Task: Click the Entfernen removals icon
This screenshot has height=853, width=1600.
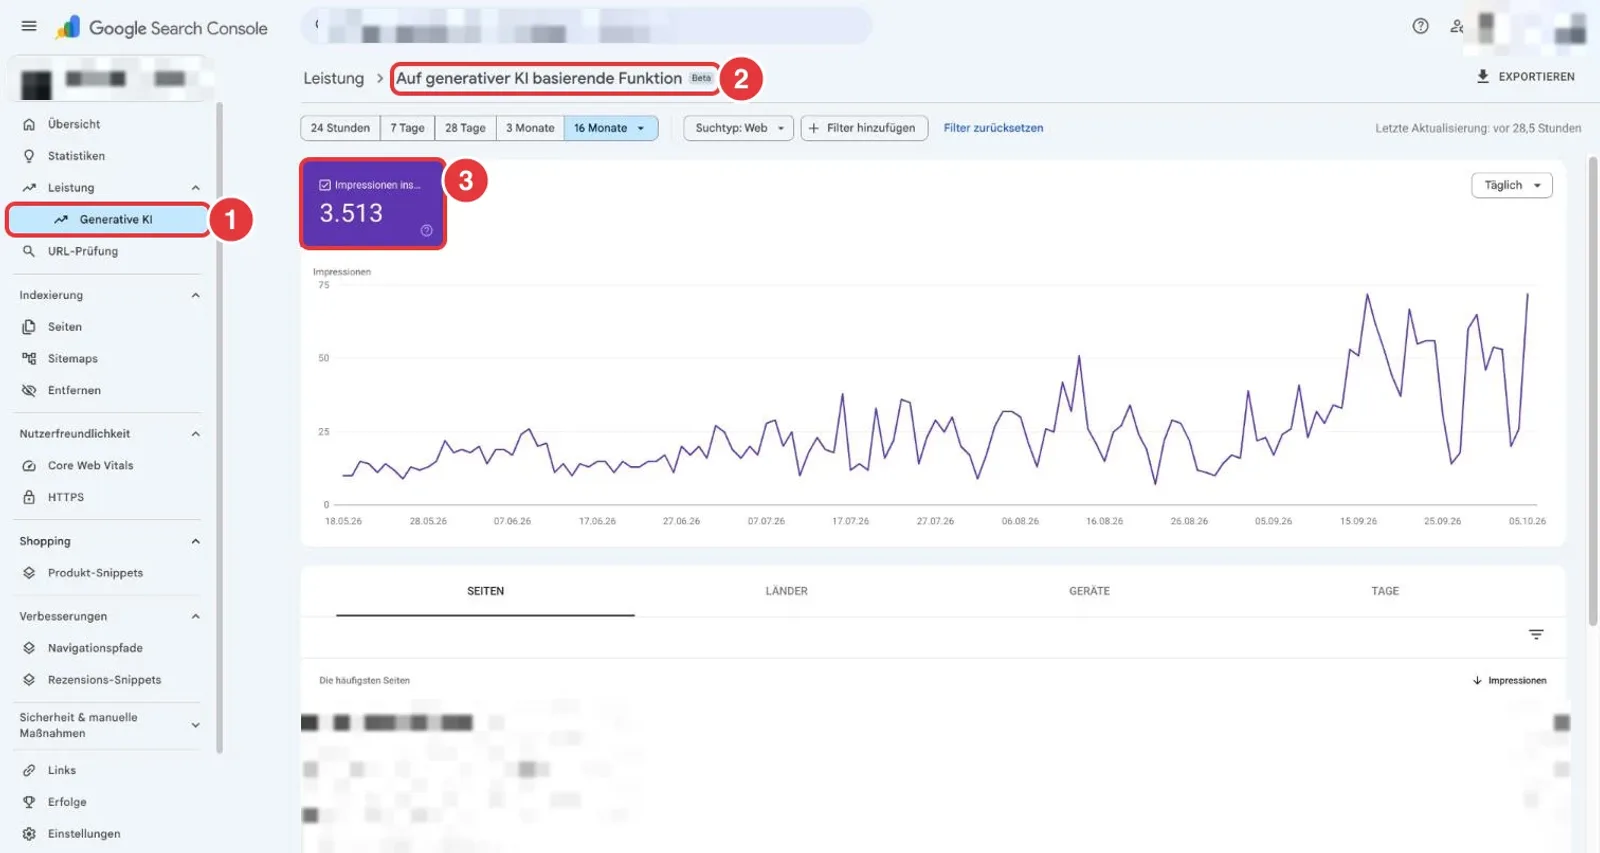Action: 29,390
